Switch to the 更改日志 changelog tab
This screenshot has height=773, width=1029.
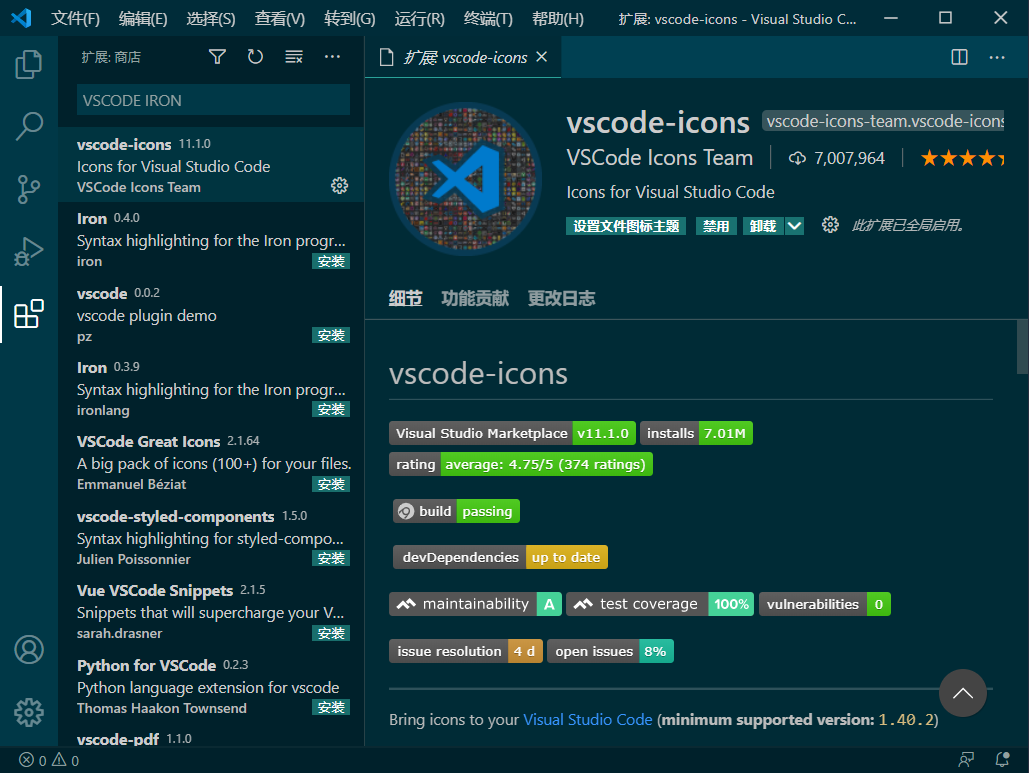coord(562,299)
